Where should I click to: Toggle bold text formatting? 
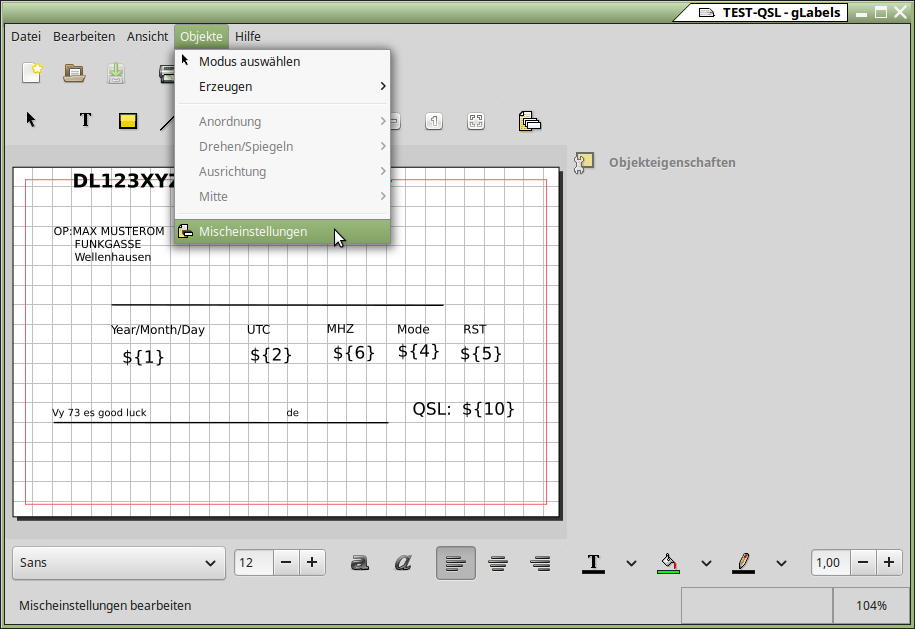[x=360, y=563]
